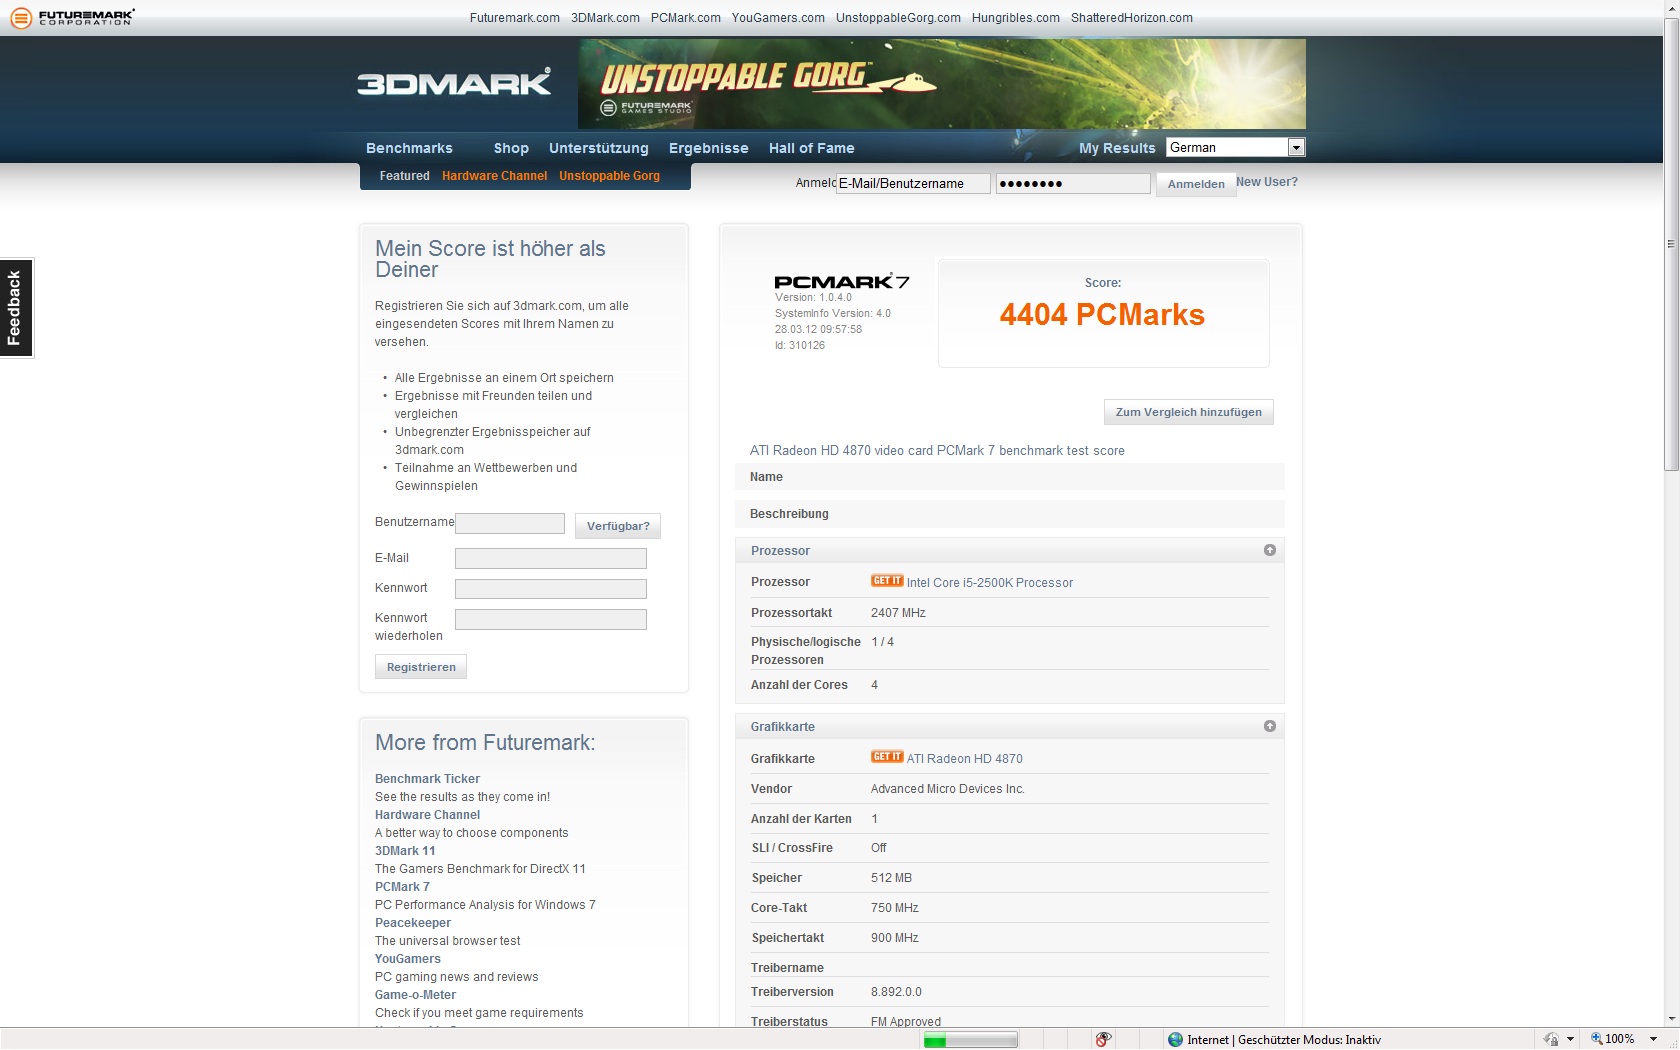Select Hardware Channel sub-tab
The height and width of the screenshot is (1050, 1680).
pyautogui.click(x=494, y=176)
